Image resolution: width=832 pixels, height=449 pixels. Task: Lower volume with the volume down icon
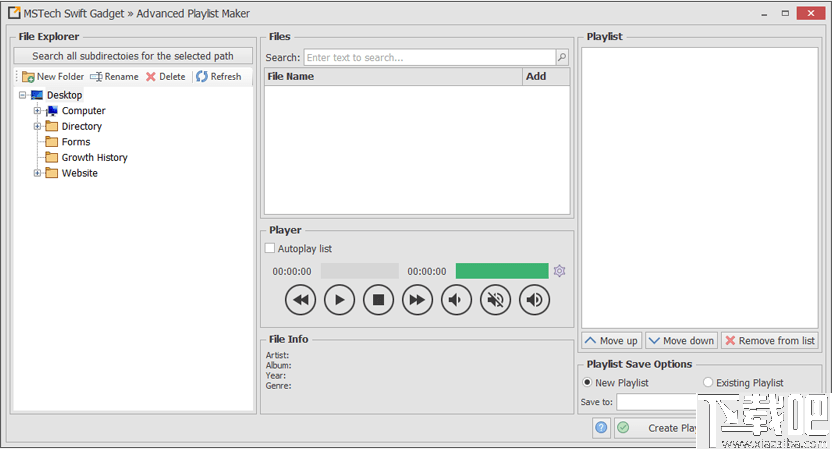[x=456, y=300]
